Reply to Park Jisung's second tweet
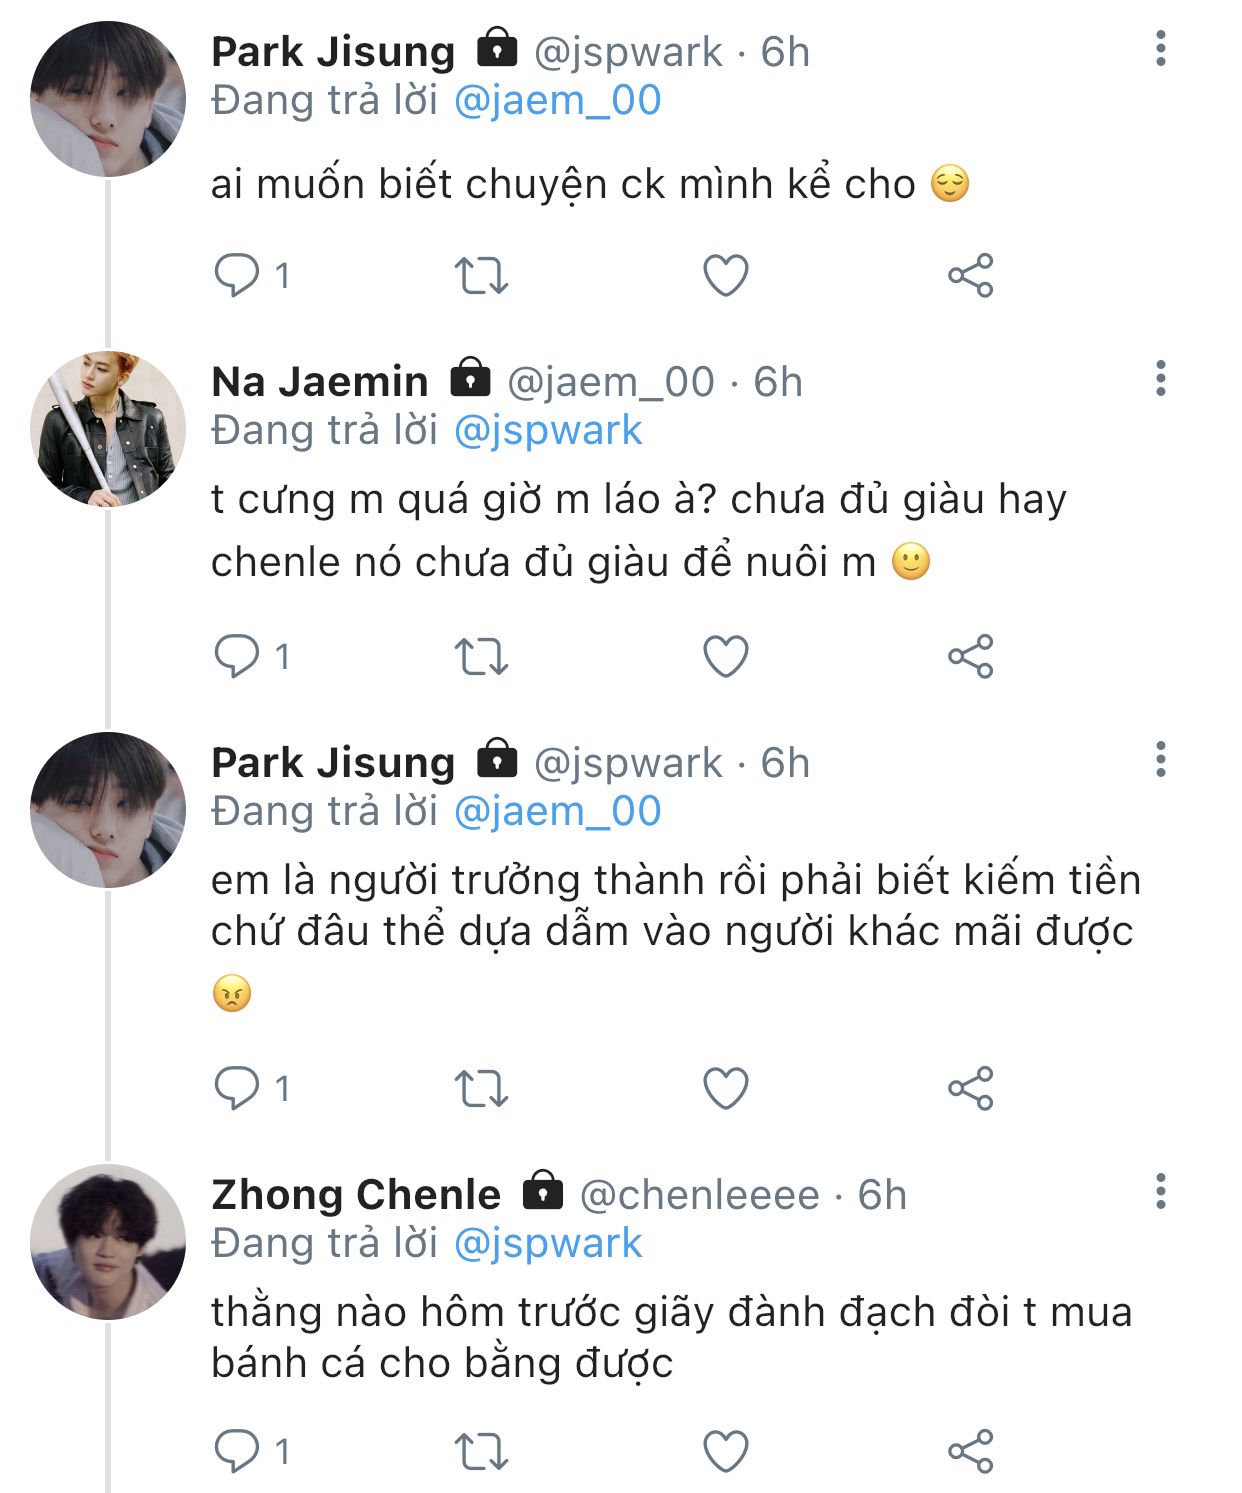The width and height of the screenshot is (1242, 1493). (237, 1087)
